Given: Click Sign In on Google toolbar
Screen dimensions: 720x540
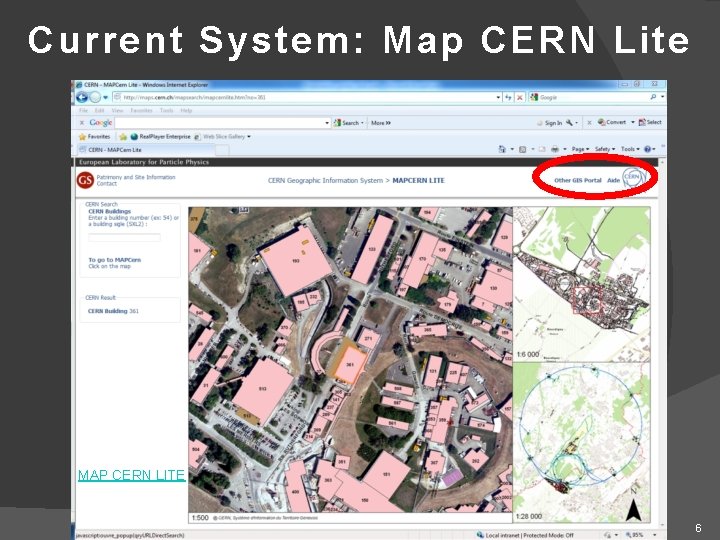Looking at the screenshot, I should (x=549, y=123).
